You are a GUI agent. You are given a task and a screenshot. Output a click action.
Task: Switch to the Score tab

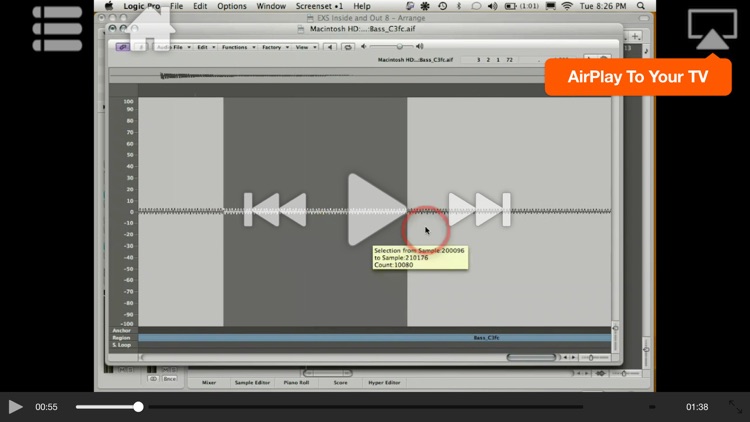click(340, 383)
